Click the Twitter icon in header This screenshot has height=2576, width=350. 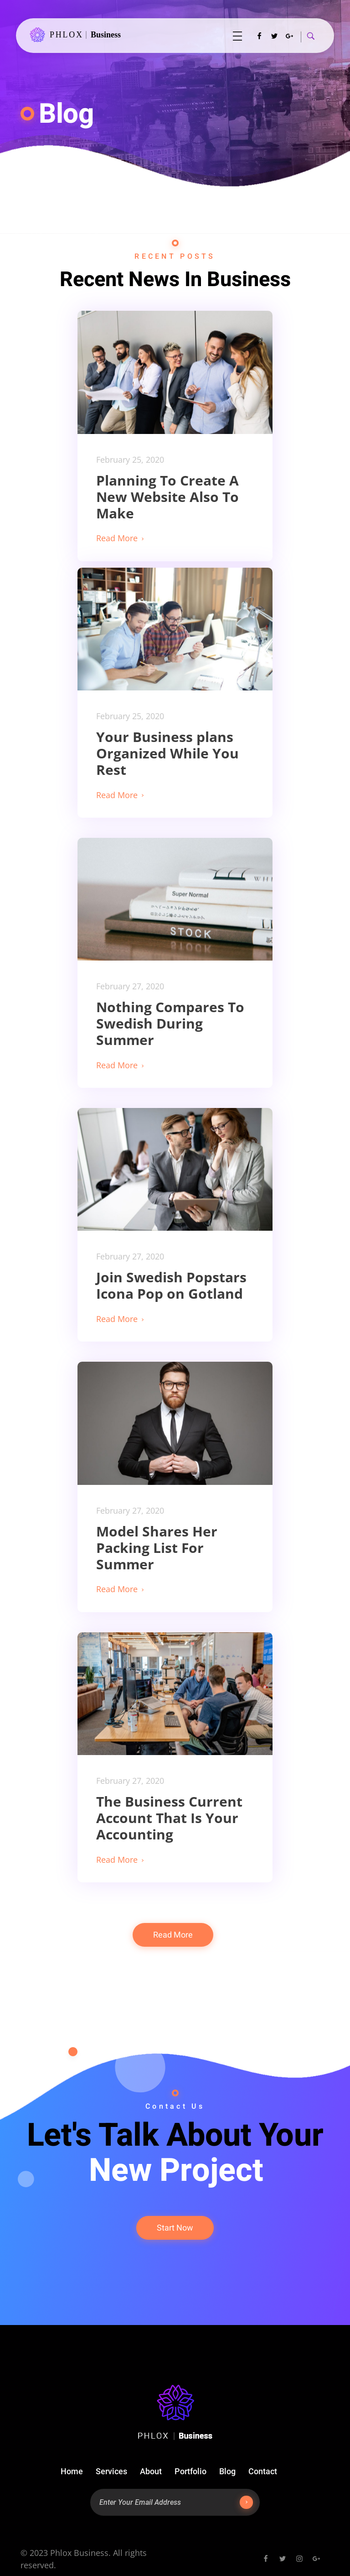tap(274, 36)
